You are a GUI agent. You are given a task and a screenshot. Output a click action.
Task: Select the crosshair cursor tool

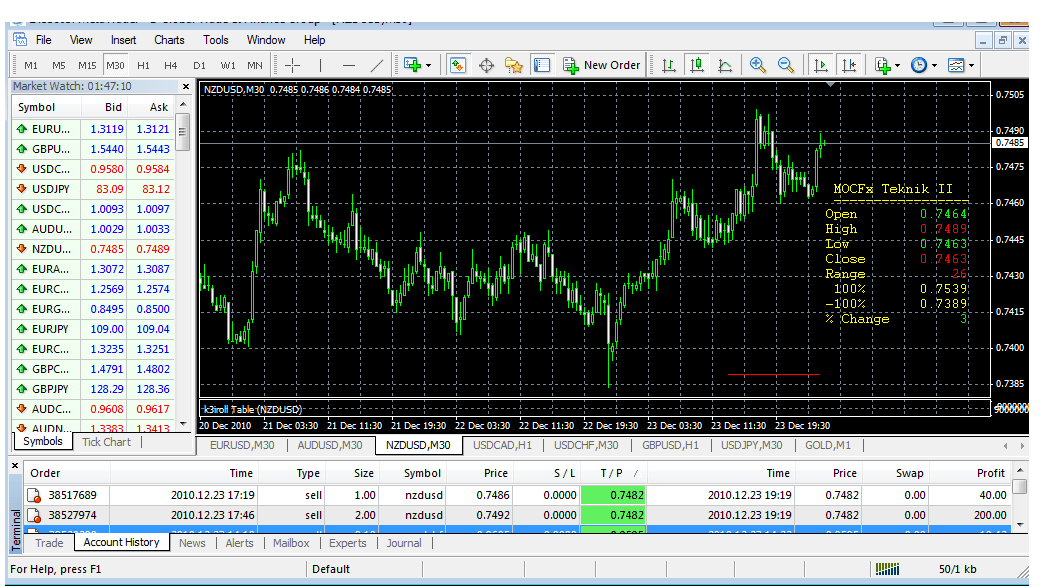coord(292,65)
